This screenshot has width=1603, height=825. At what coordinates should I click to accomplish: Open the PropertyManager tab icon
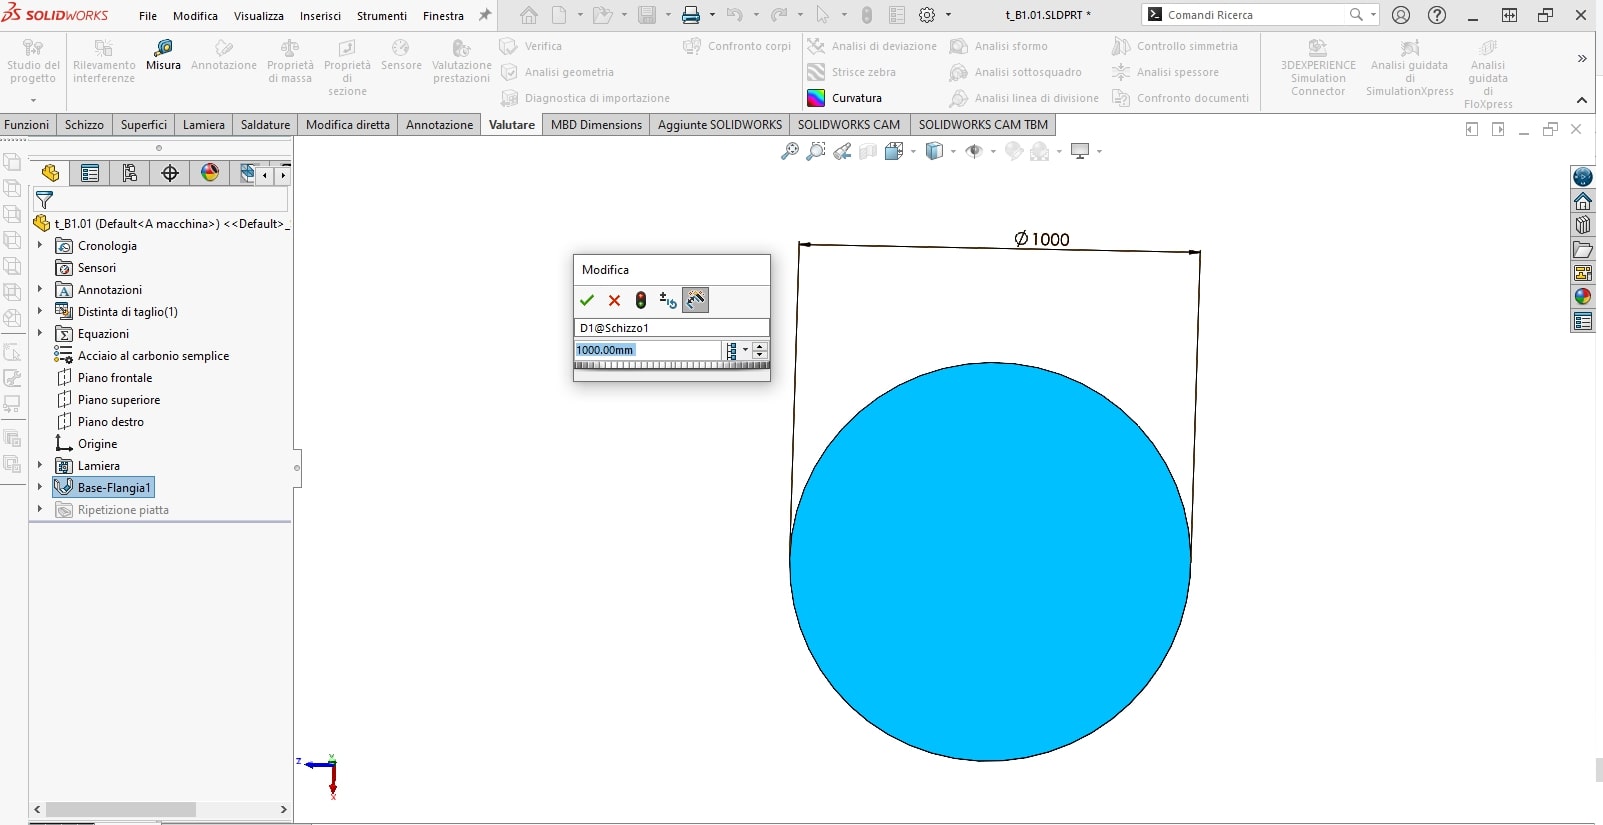90,173
